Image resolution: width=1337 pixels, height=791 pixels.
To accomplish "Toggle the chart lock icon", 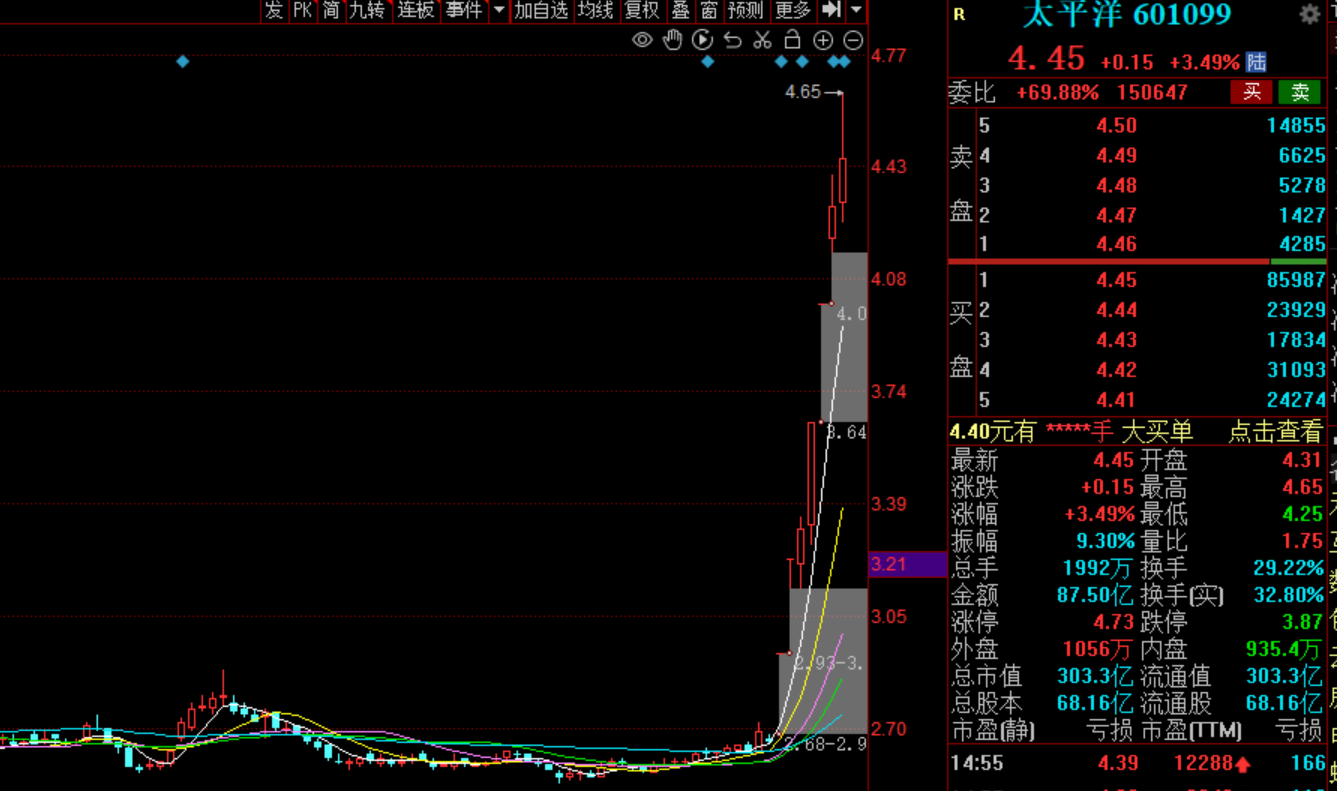I will tap(792, 40).
